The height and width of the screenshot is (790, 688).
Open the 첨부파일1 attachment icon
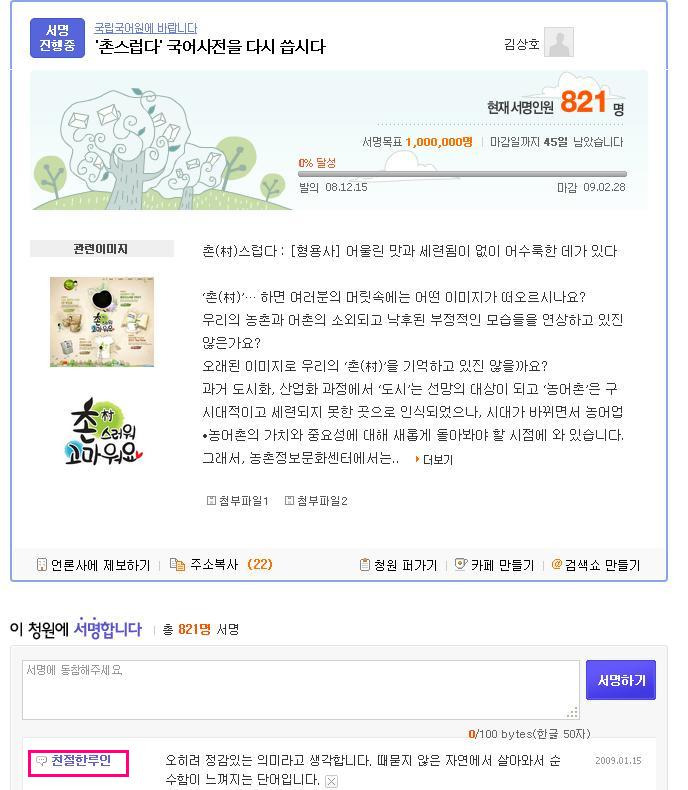pyautogui.click(x=212, y=500)
